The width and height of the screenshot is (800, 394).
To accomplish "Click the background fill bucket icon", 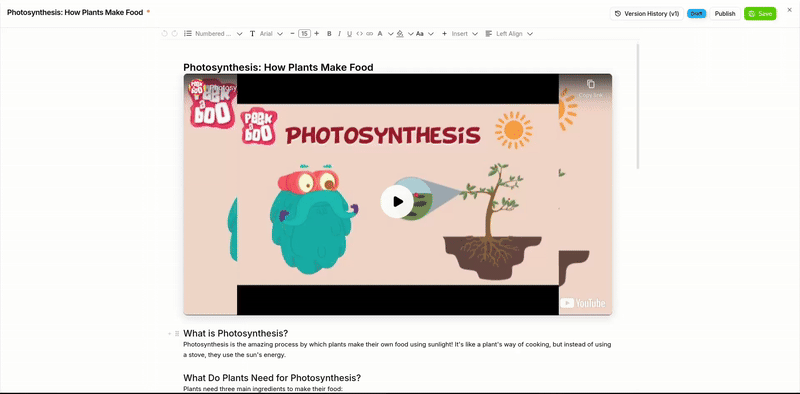I will [400, 34].
